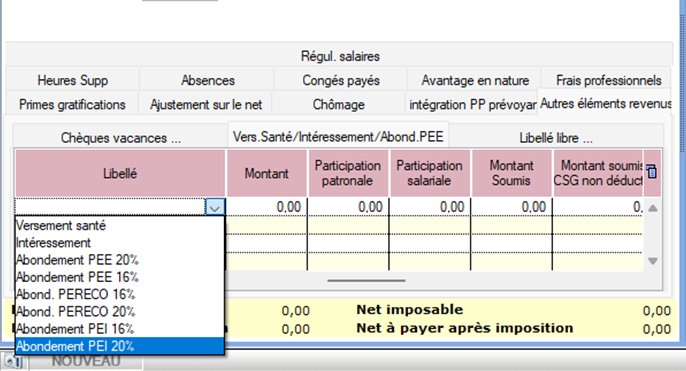
Task: Select Versement santé from the list
Action: 120,226
